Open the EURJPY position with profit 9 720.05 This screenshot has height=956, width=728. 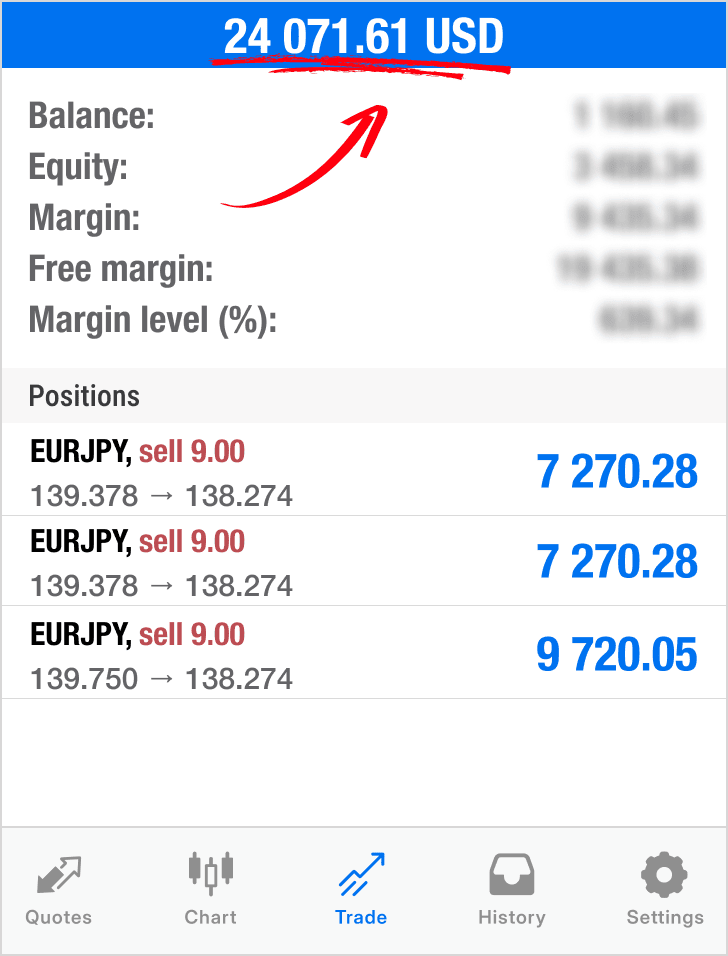(364, 652)
